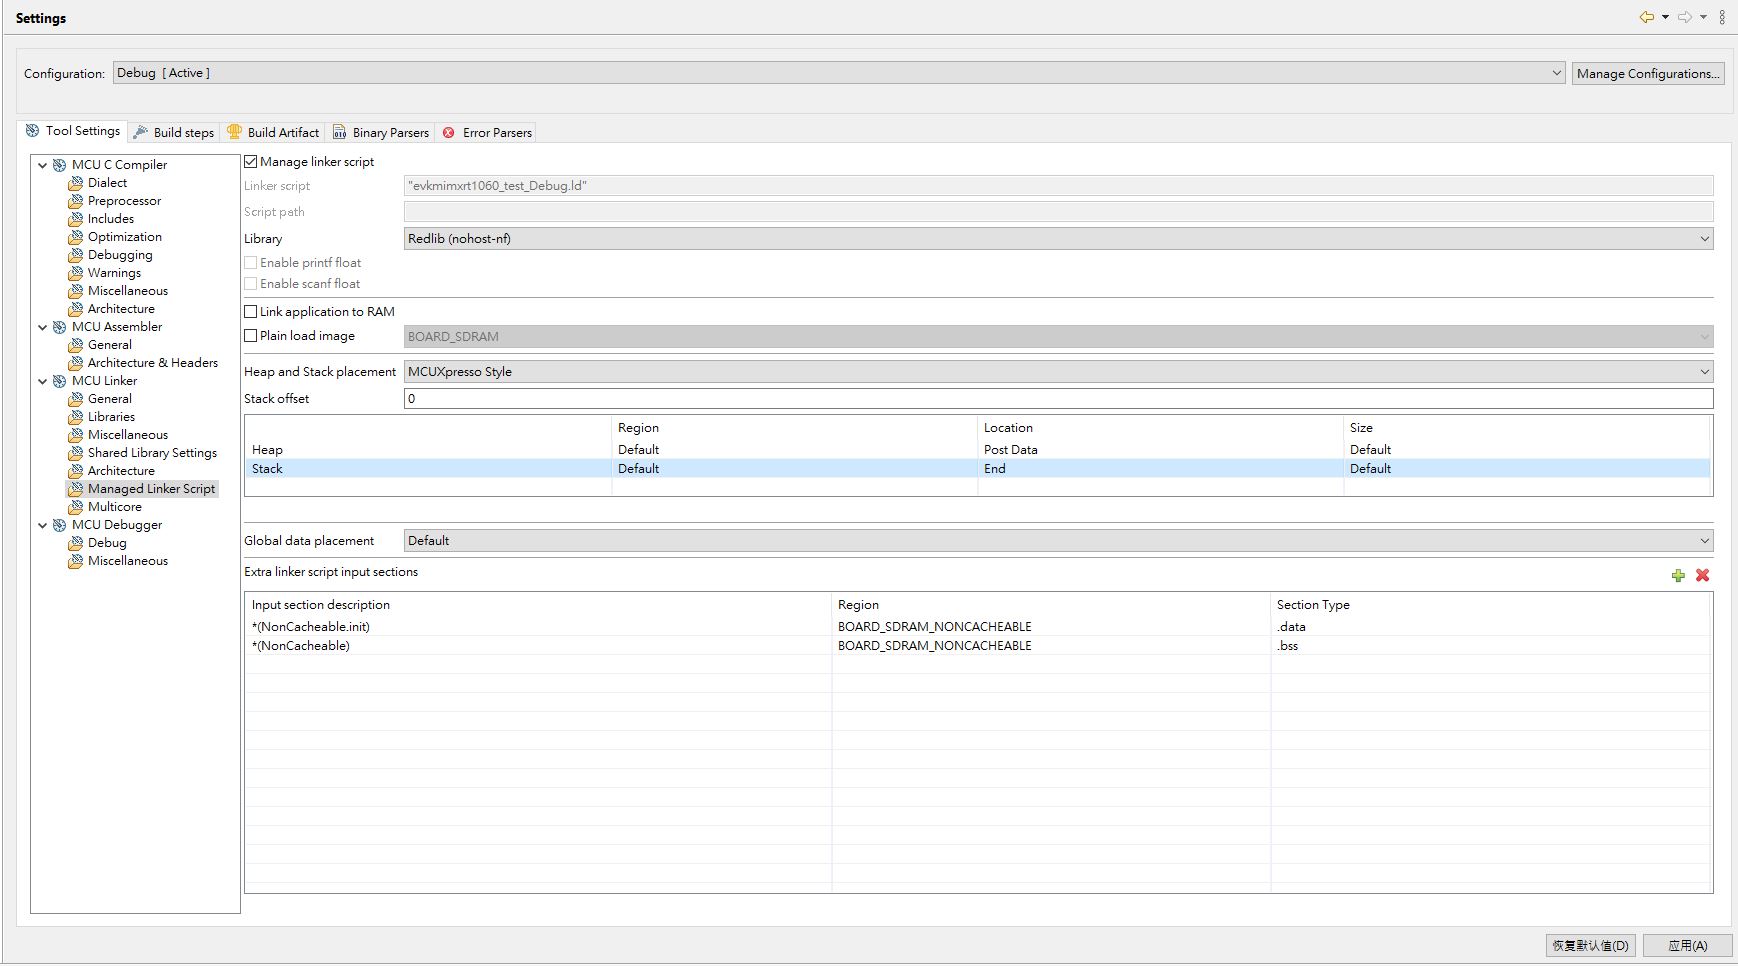
Task: Click the Multicore option icon
Action: (76, 507)
